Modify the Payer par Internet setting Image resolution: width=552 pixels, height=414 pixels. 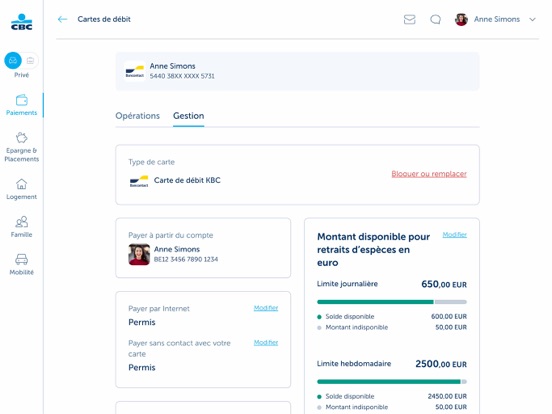266,308
